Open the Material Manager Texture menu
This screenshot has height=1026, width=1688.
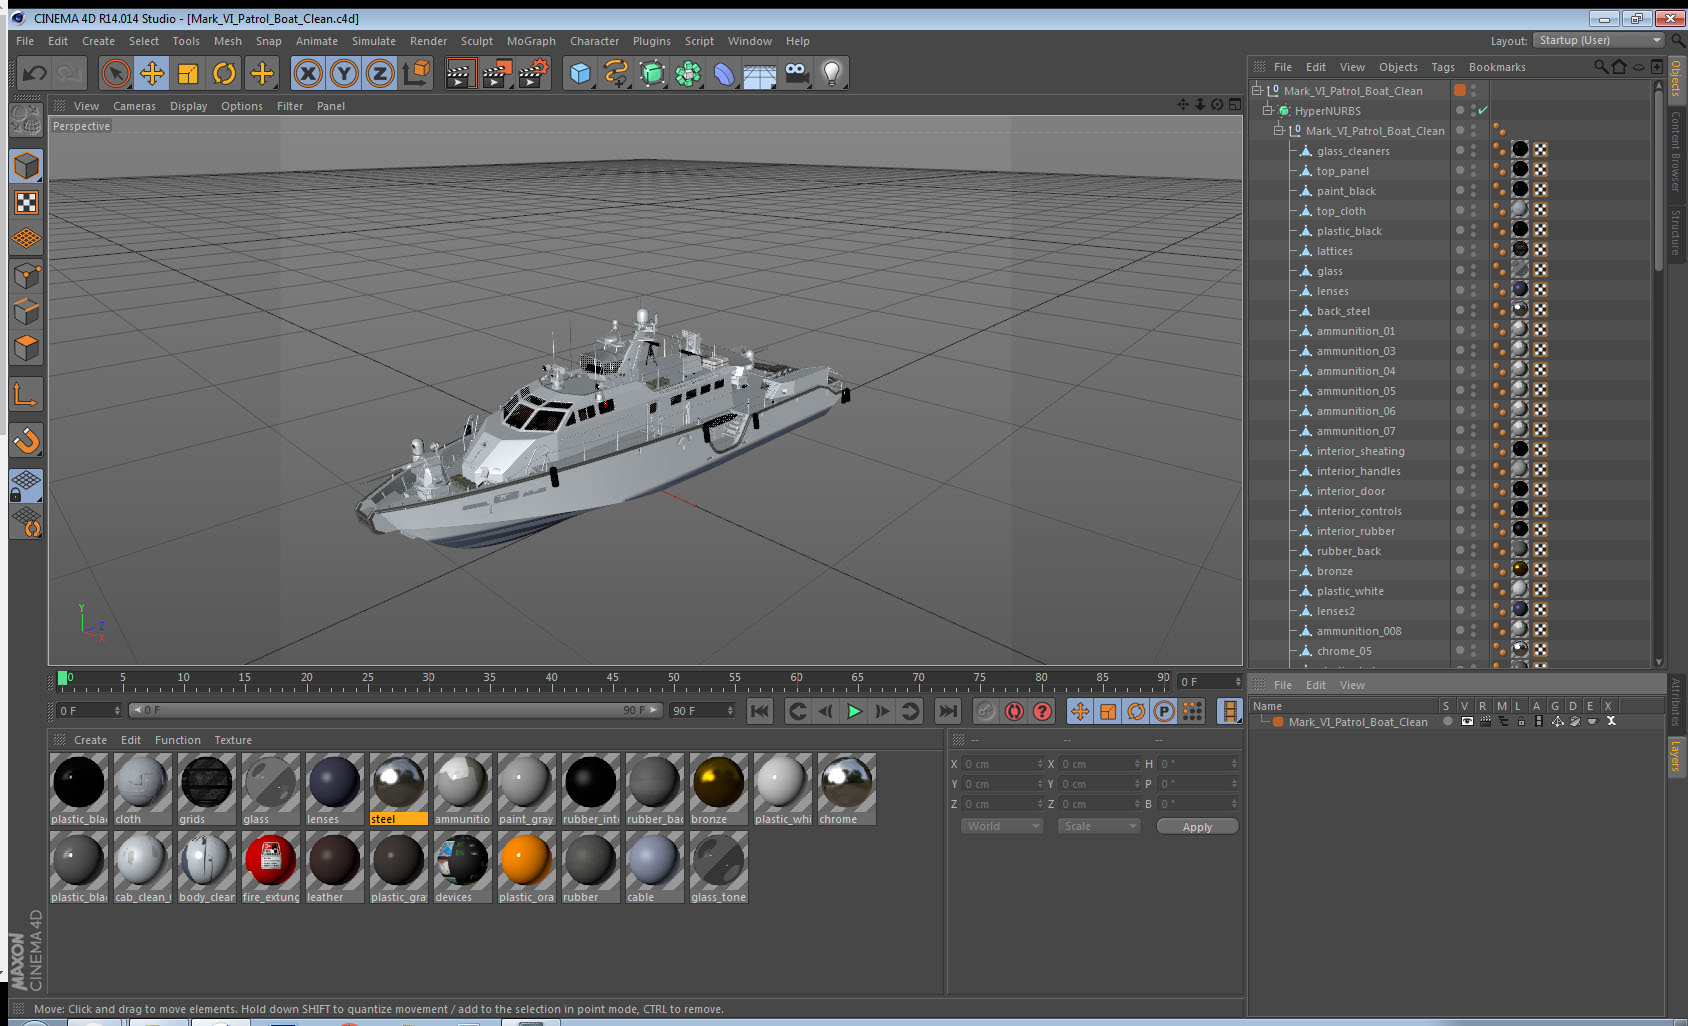click(x=233, y=740)
